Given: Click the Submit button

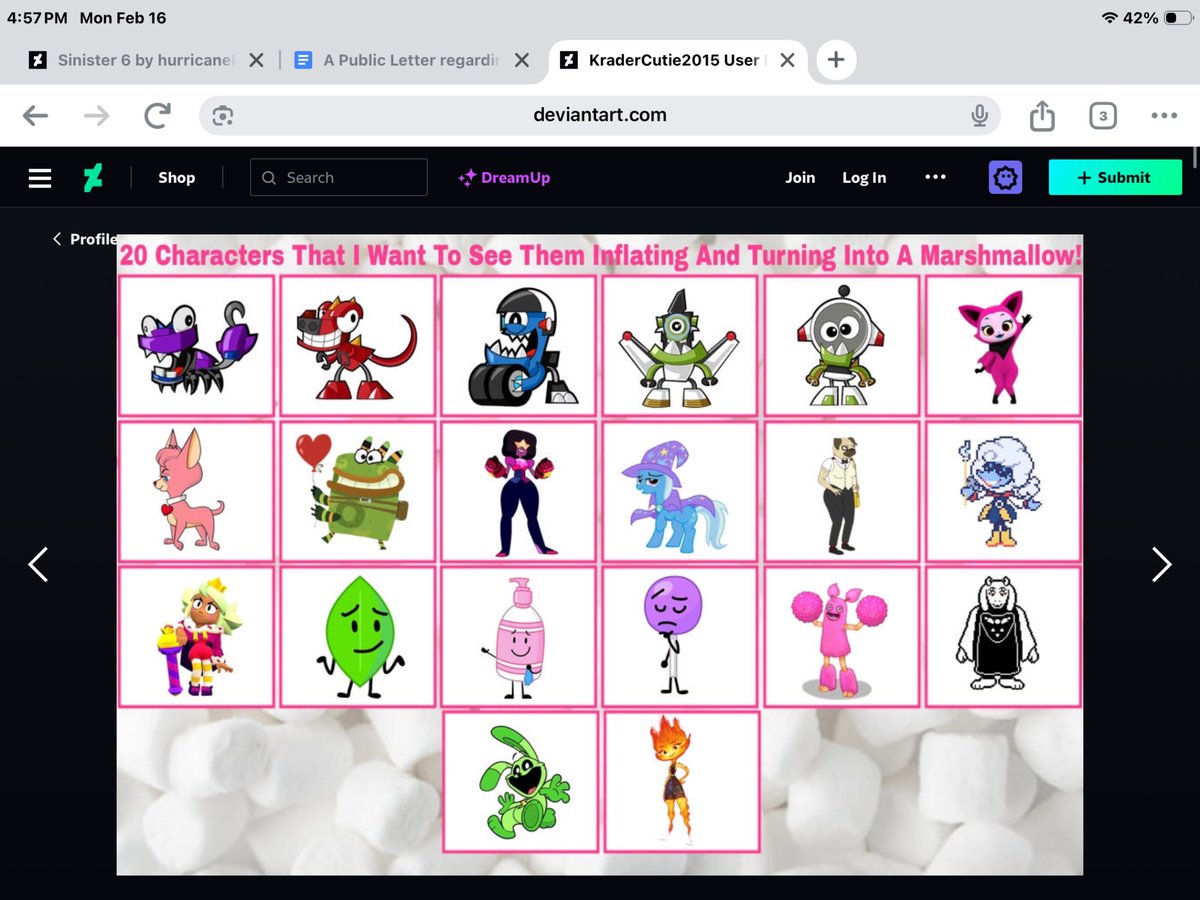Looking at the screenshot, I should pos(1115,178).
